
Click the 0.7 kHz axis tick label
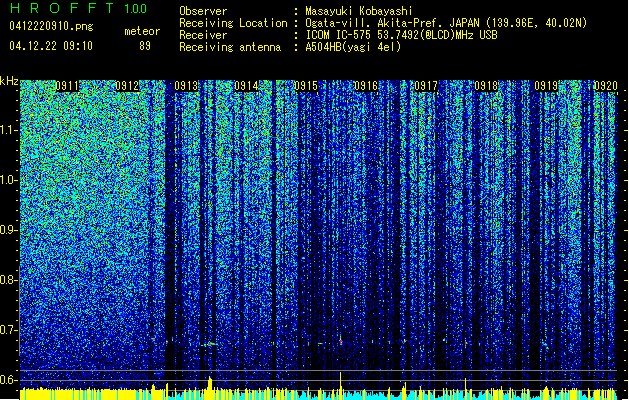[x=8, y=330]
